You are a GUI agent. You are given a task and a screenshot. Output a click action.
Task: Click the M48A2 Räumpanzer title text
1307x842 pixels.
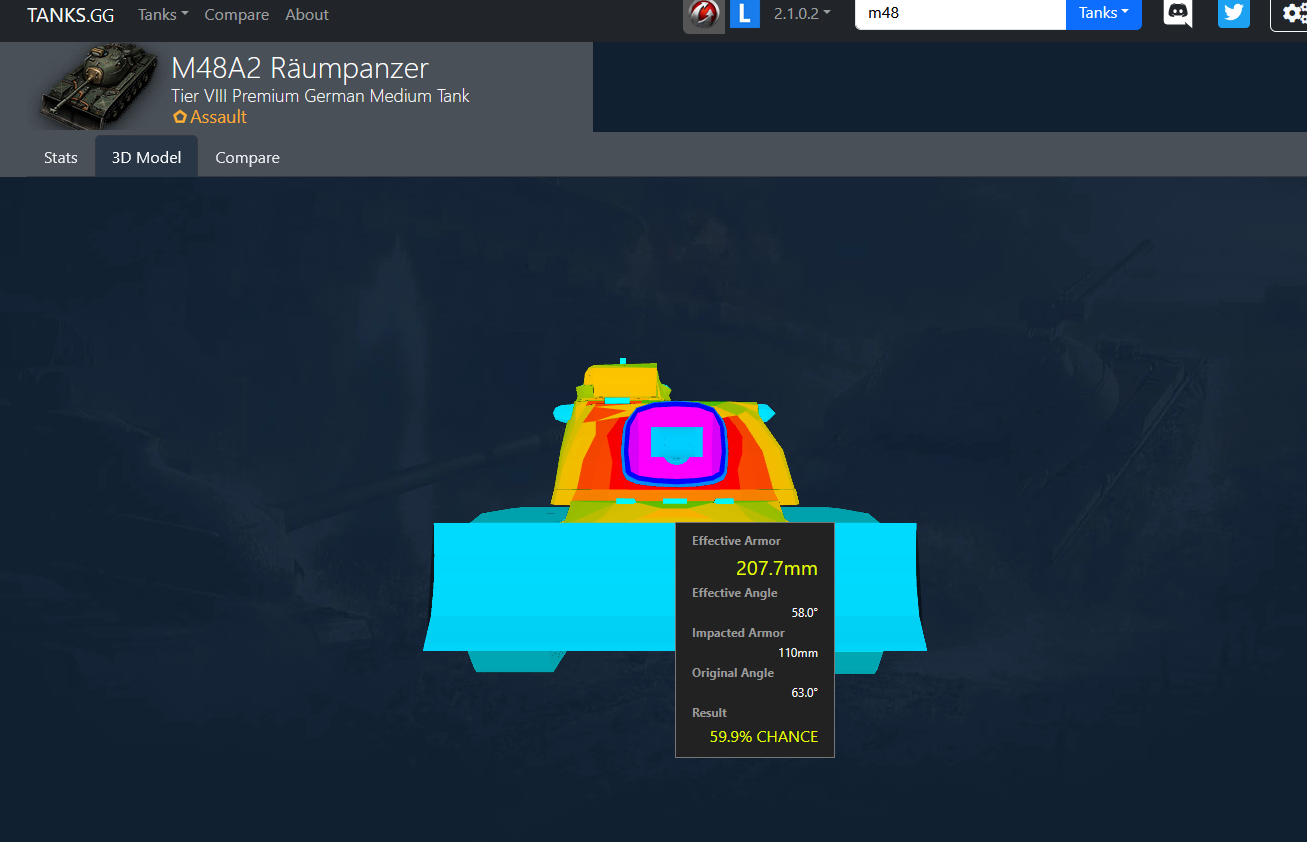(300, 68)
